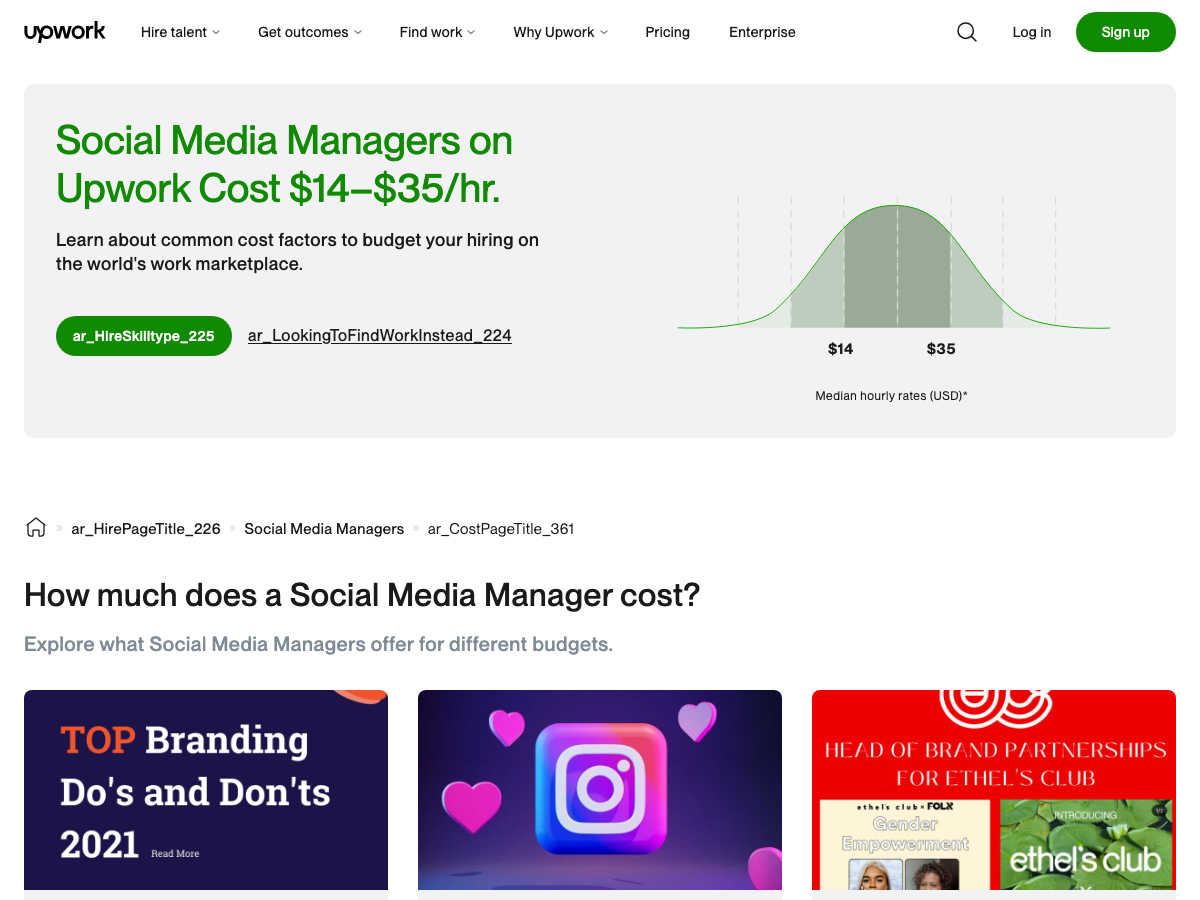Open the ar_HirePageTitle_226 breadcrumb
This screenshot has width=1200, height=900.
[146, 529]
